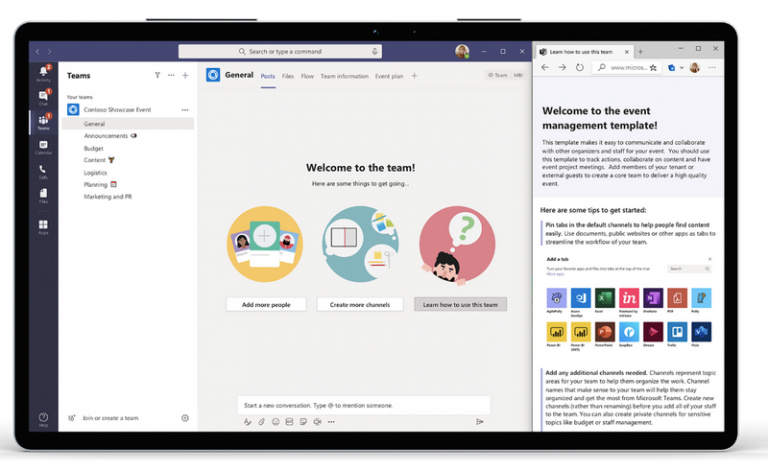The width and height of the screenshot is (768, 471).
Task: Open a new browser tab
Action: point(640,51)
